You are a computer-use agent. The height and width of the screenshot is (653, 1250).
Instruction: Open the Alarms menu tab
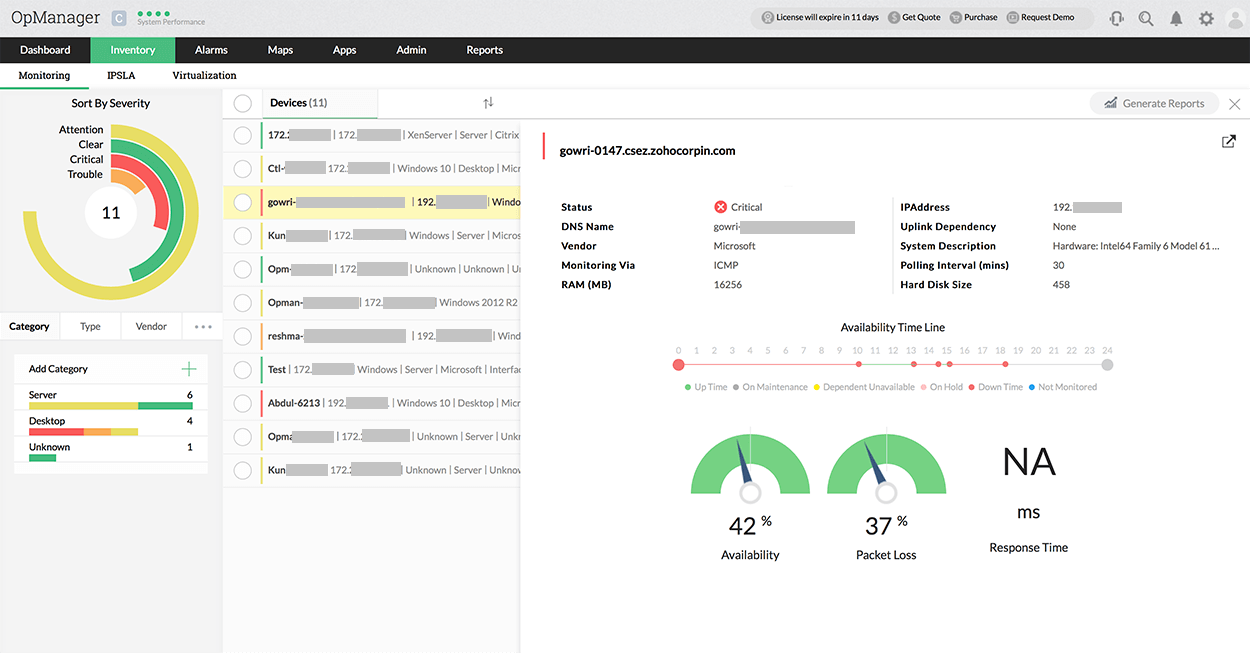211,50
